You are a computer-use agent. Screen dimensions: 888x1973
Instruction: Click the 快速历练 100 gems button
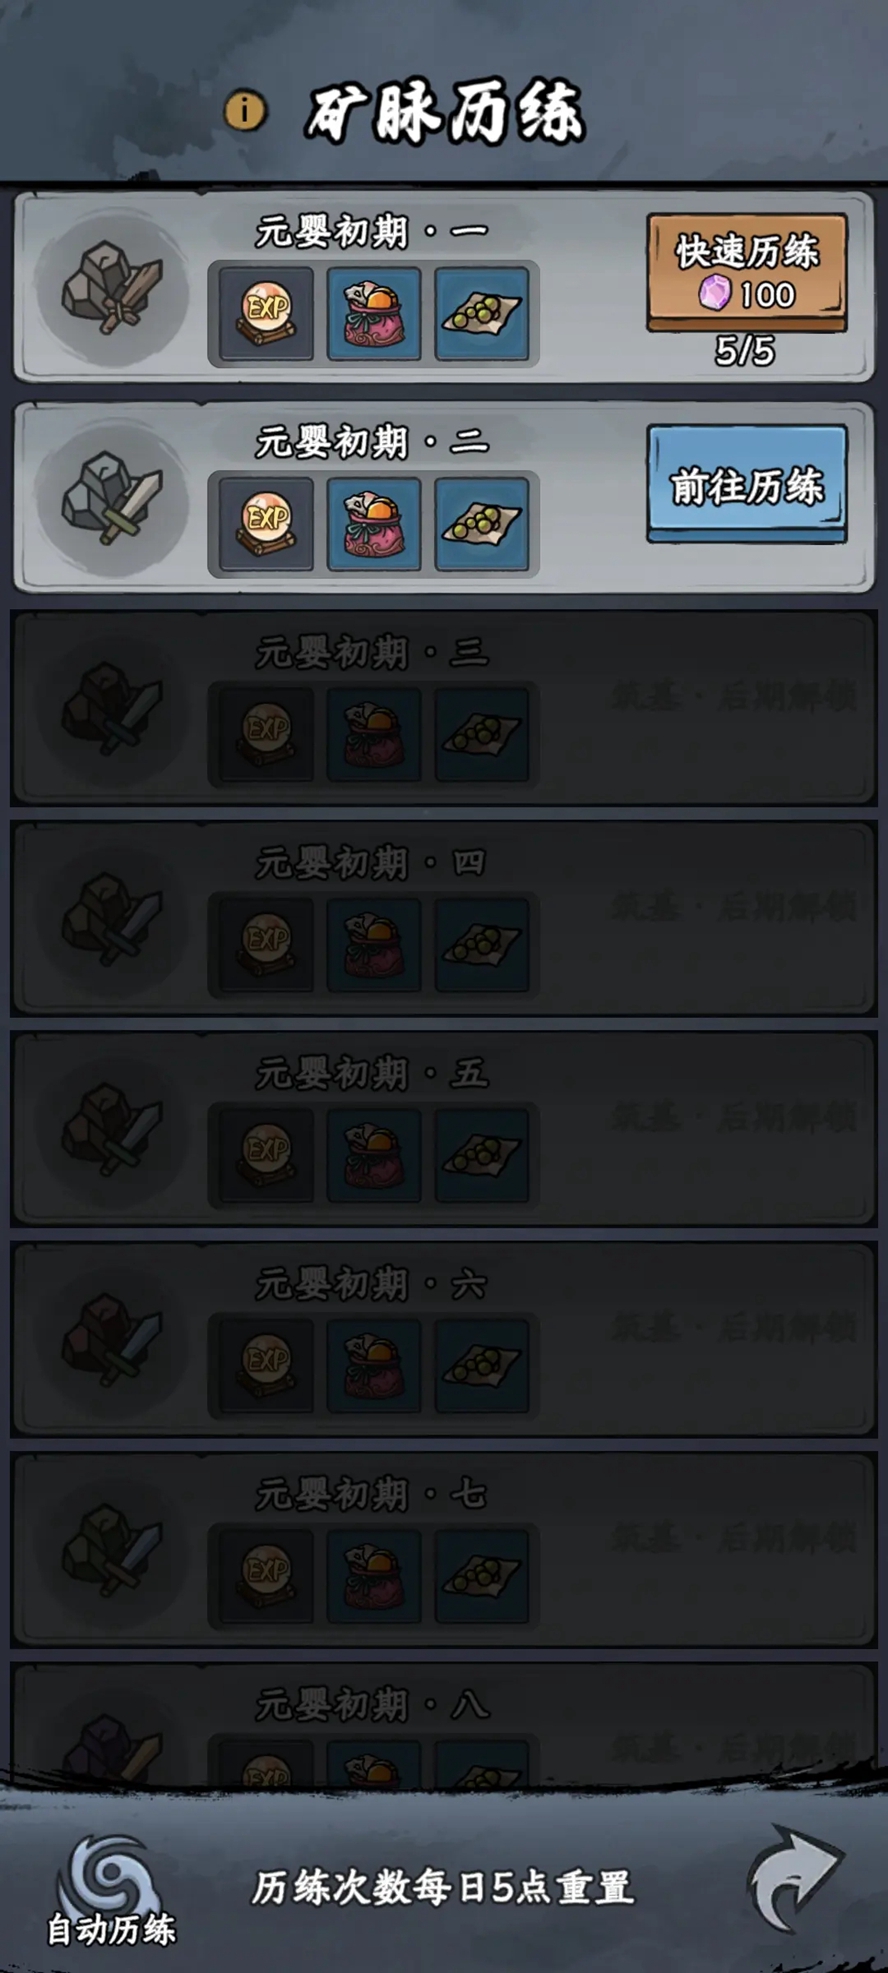pyautogui.click(x=746, y=272)
